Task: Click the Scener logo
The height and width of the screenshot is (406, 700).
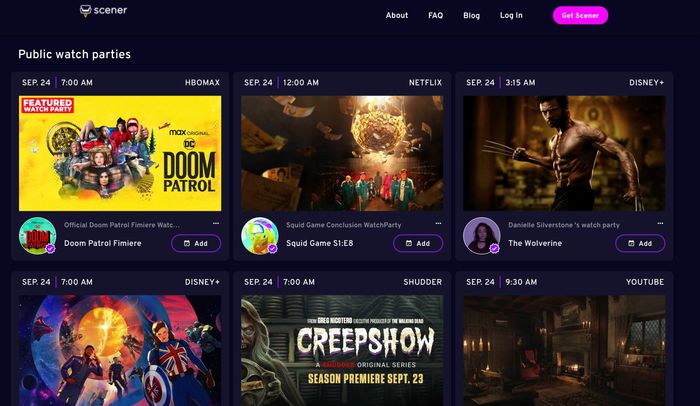Action: click(x=103, y=10)
